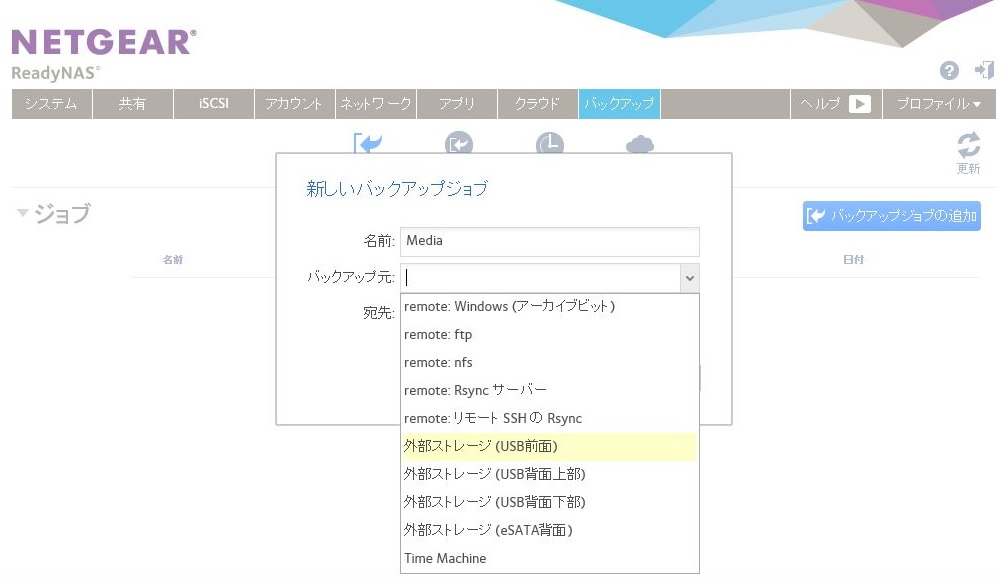Choose 外部ストレージ (USB前面) from list
The height and width of the screenshot is (578, 1001).
pyautogui.click(x=481, y=446)
